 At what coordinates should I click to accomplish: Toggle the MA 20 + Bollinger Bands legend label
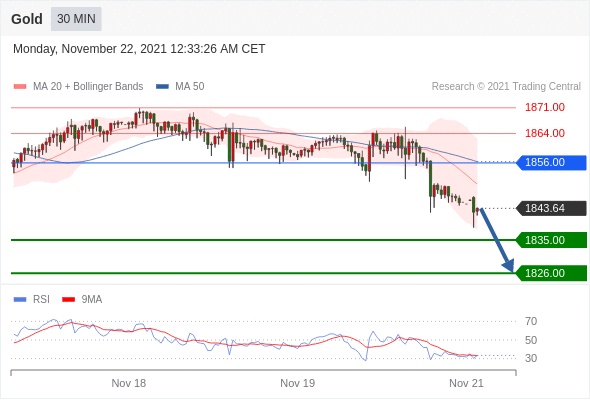(x=88, y=87)
